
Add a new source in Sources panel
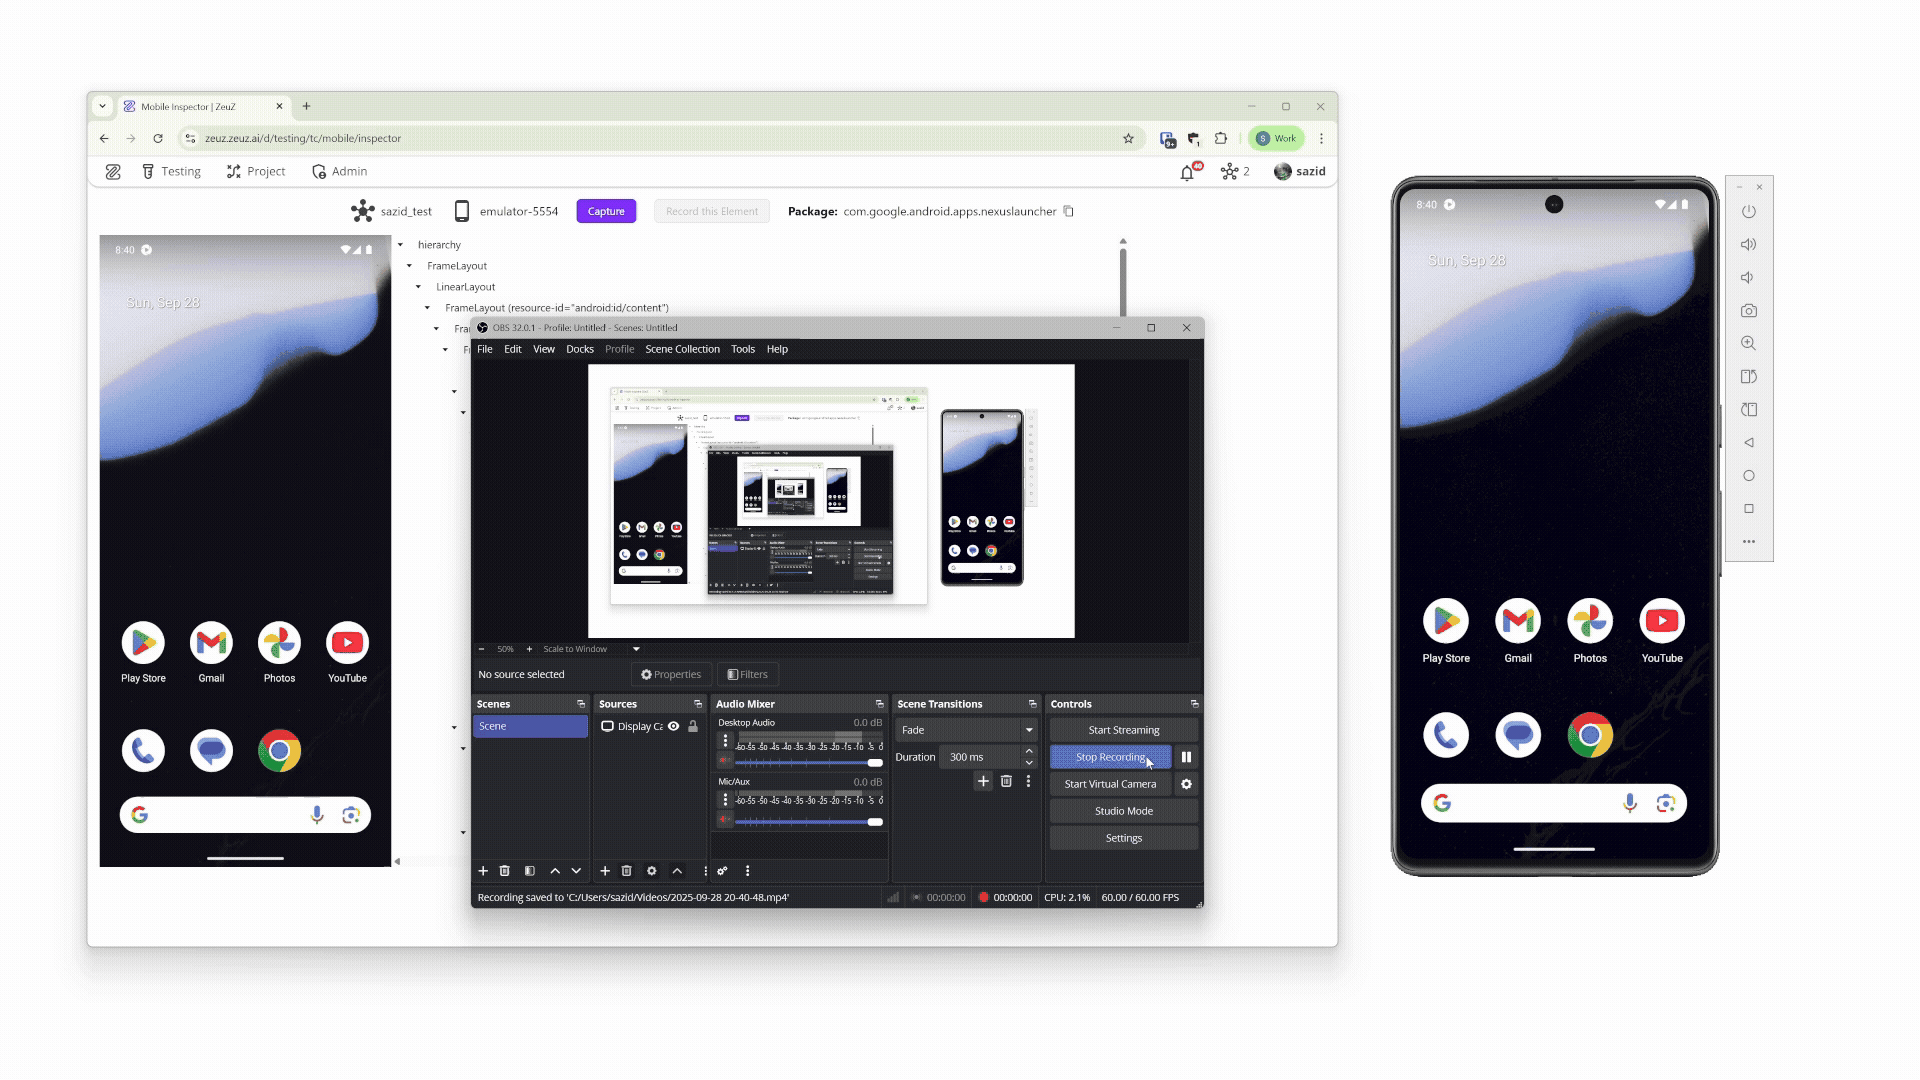tap(605, 871)
